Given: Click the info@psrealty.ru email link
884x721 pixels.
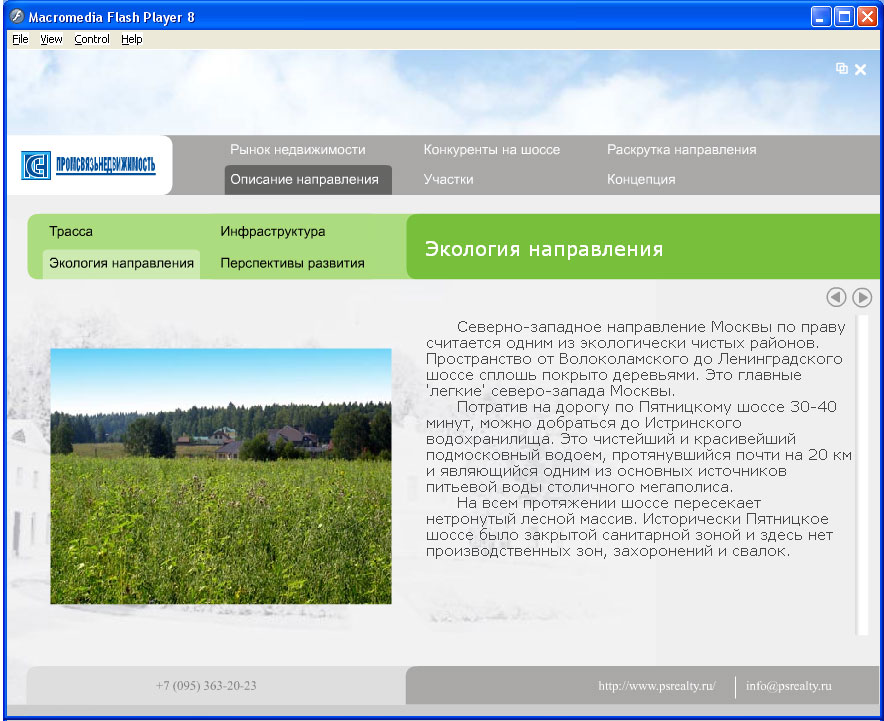Looking at the screenshot, I should tap(789, 686).
